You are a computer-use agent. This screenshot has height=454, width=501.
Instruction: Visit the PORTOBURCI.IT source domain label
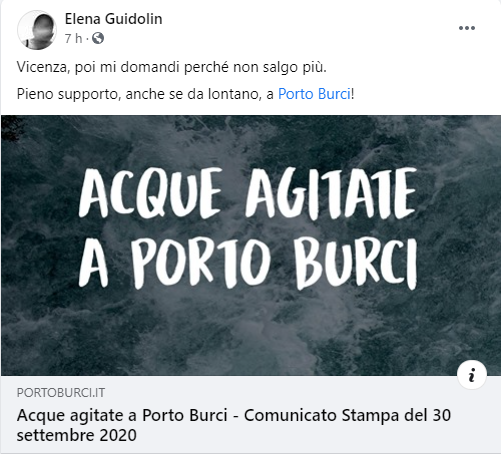(x=61, y=393)
